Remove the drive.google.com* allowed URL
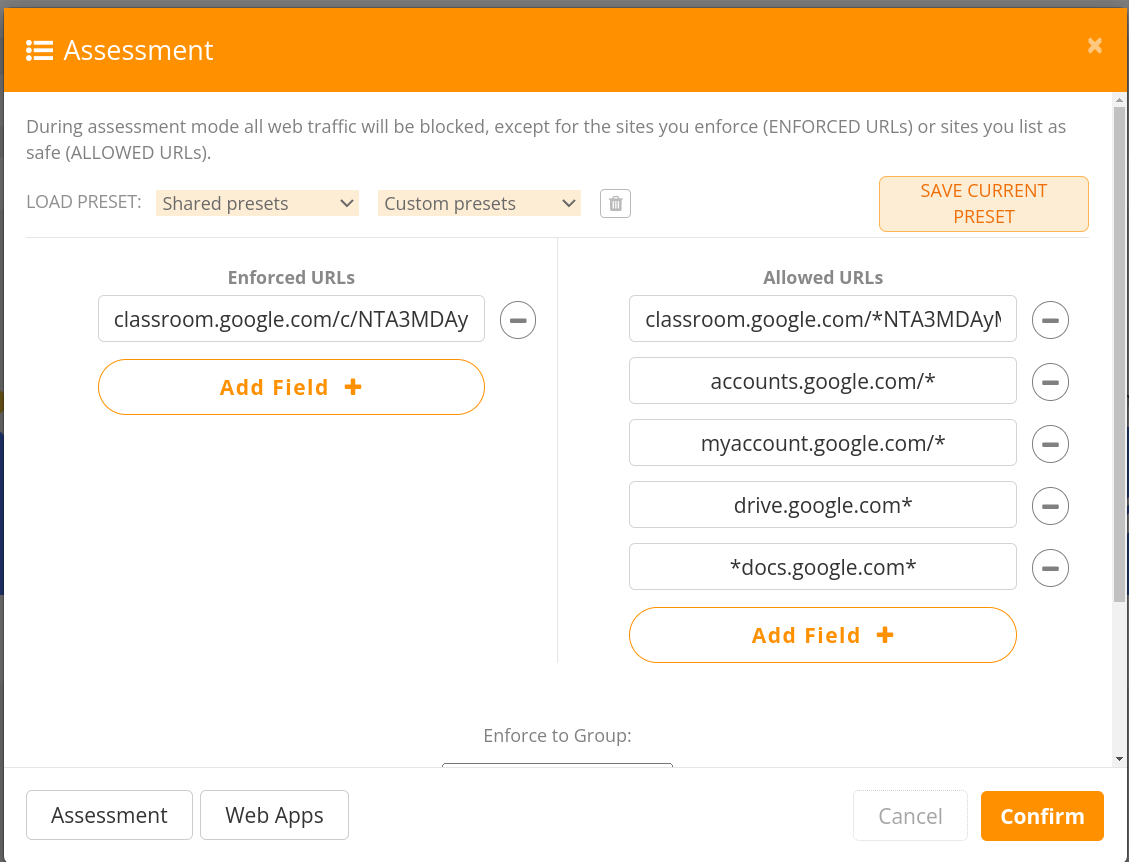This screenshot has height=862, width=1129. [x=1050, y=506]
